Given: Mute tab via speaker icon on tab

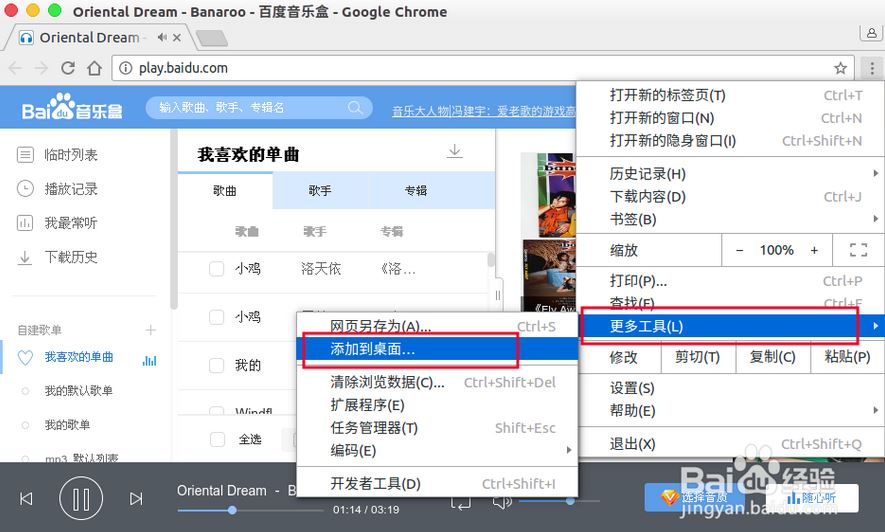Looking at the screenshot, I should click(162, 37).
